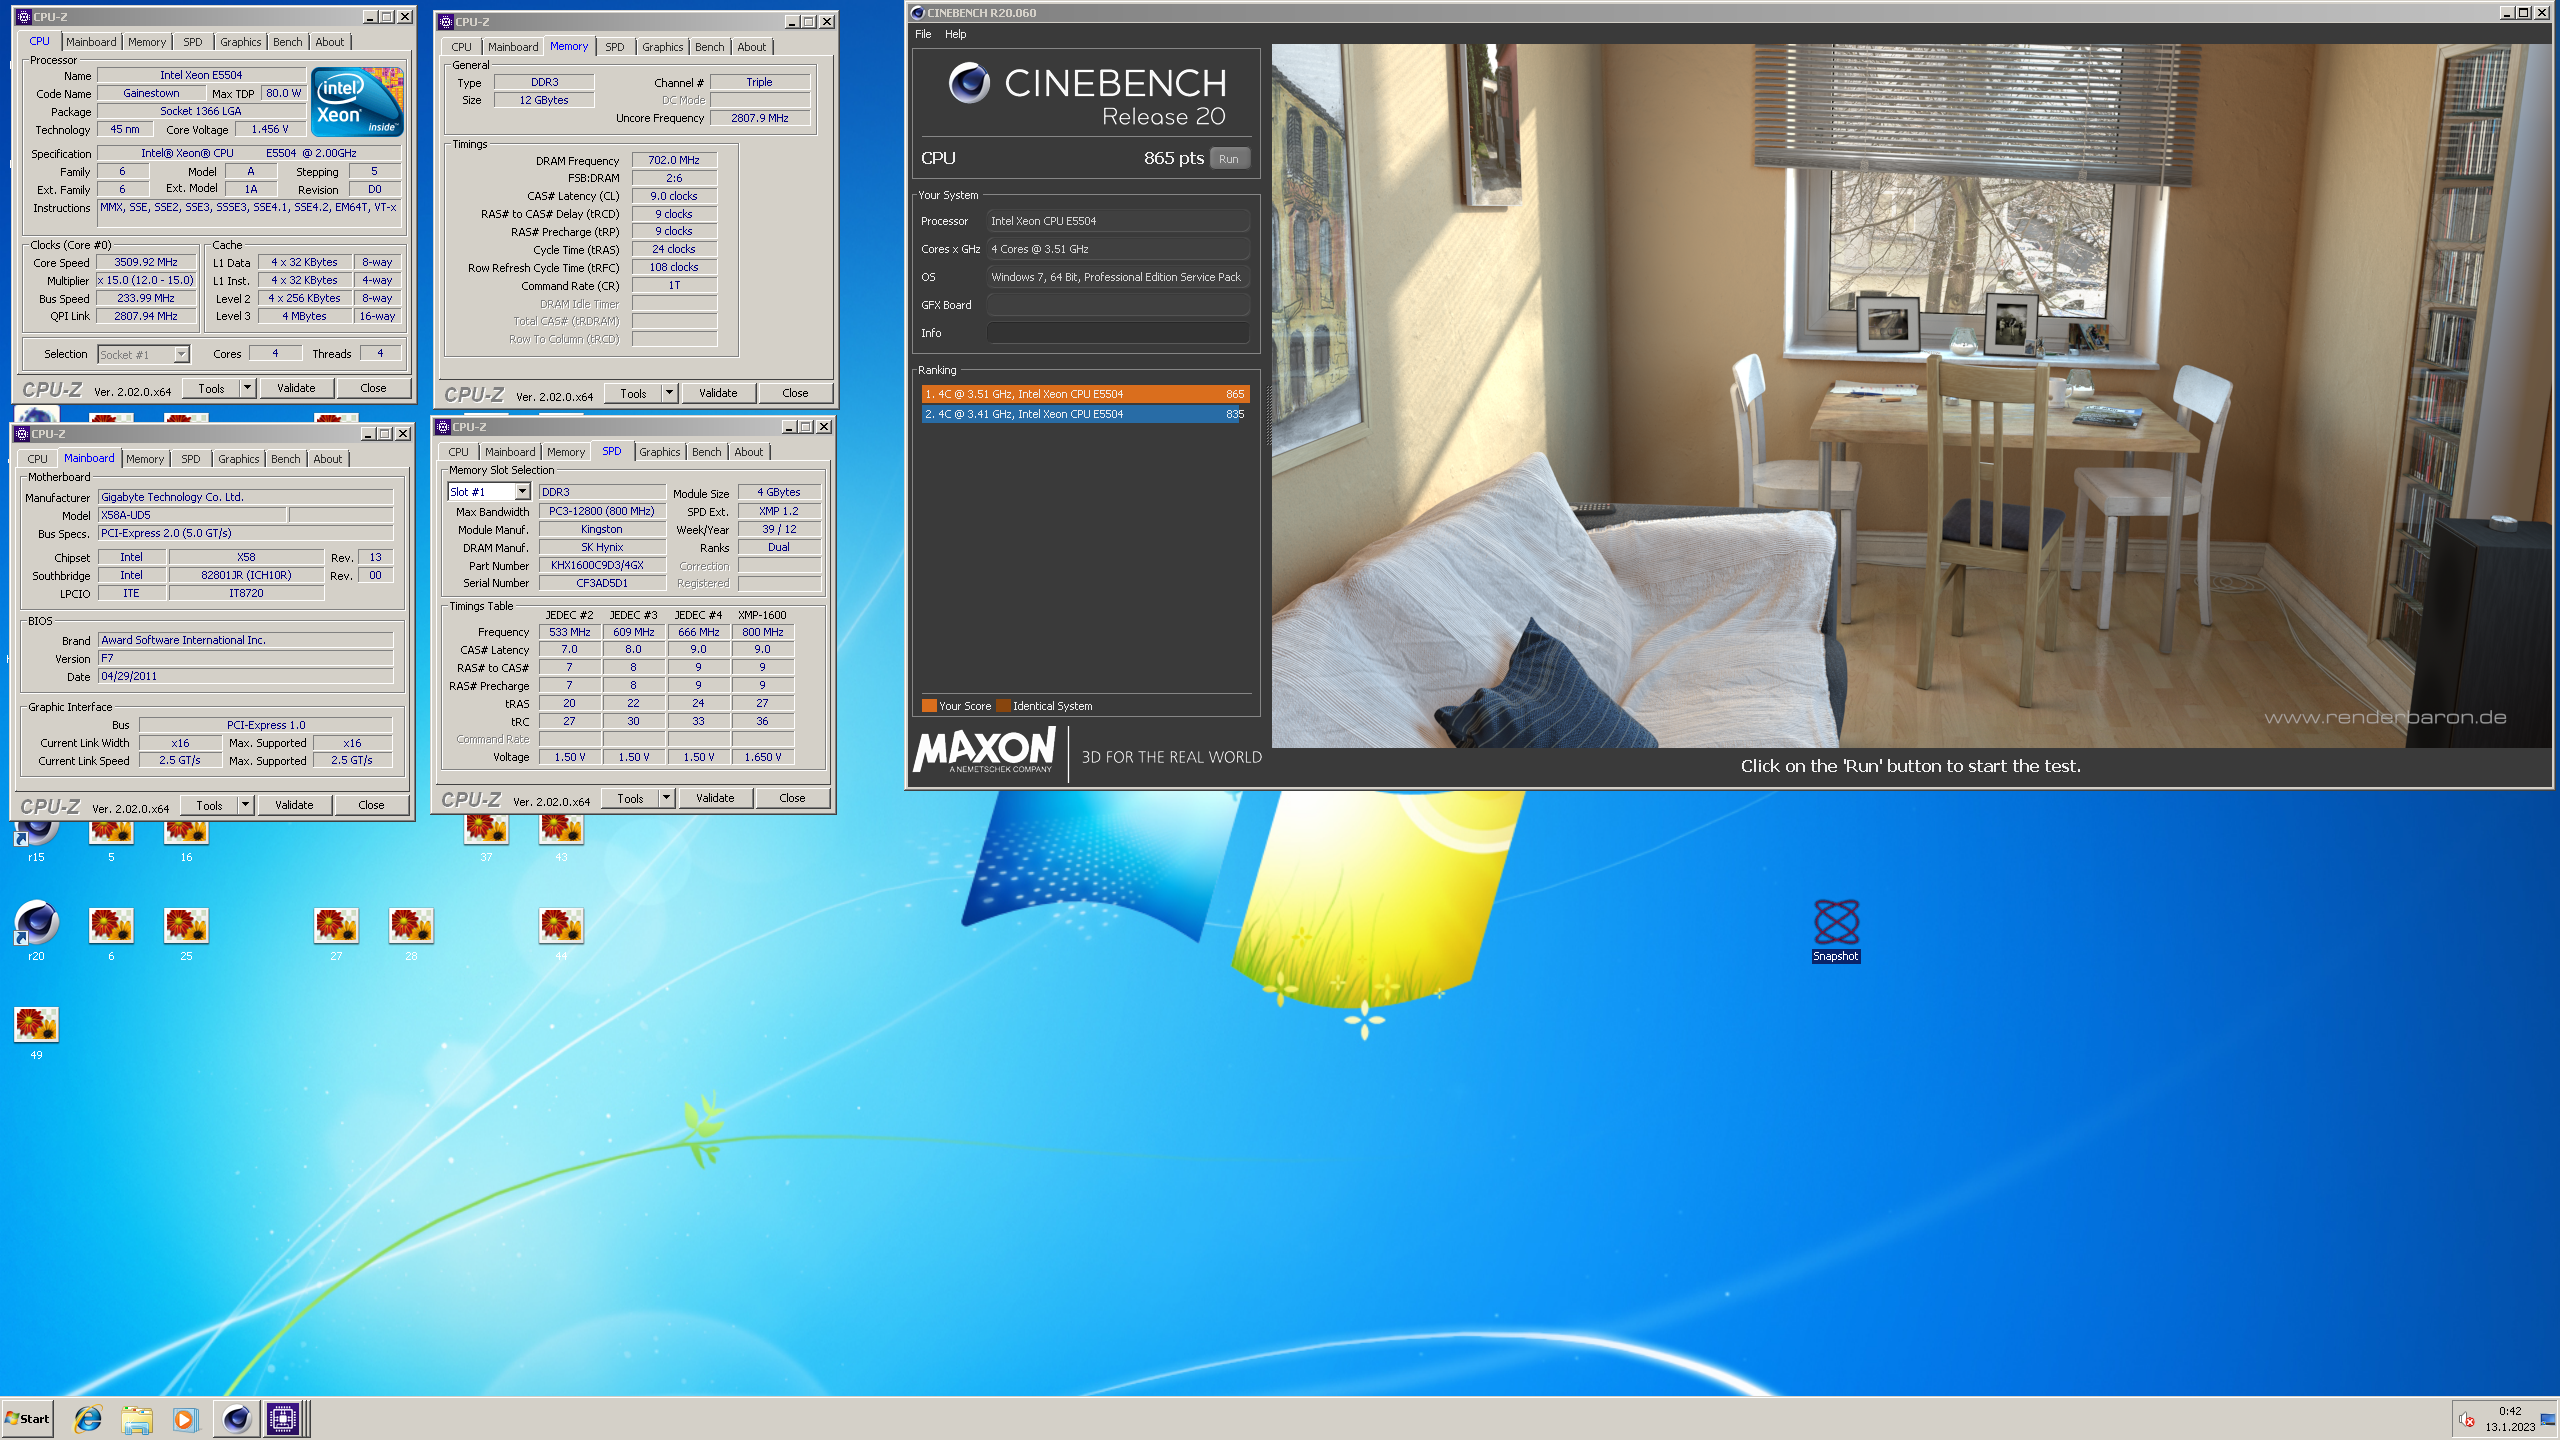
Task: Click the Processor field showing Intel Xeon CPU E5504
Action: [1118, 221]
